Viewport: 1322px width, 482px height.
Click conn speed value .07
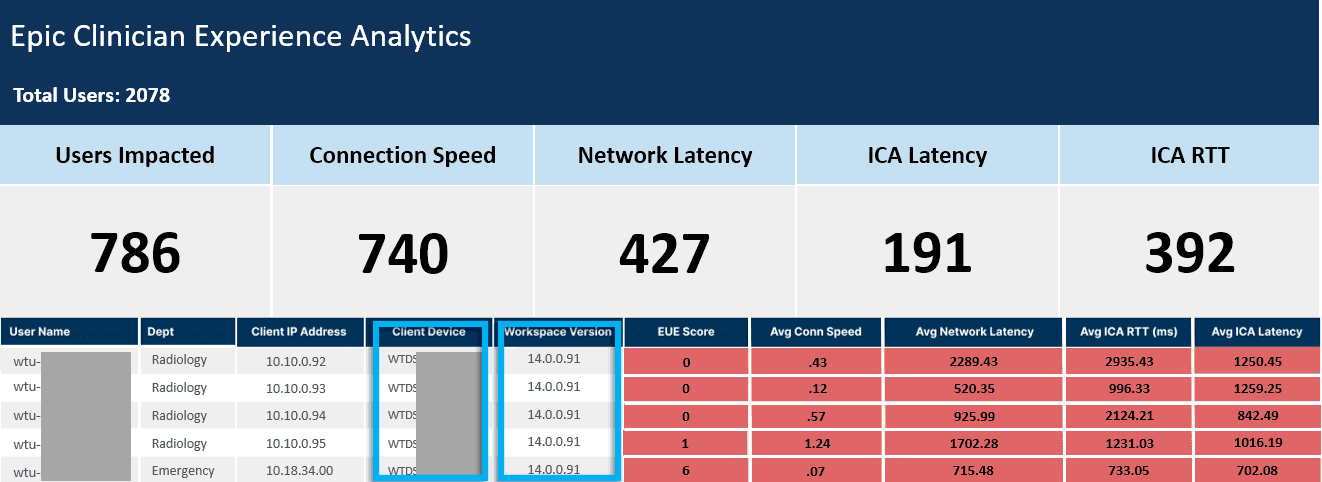click(816, 471)
